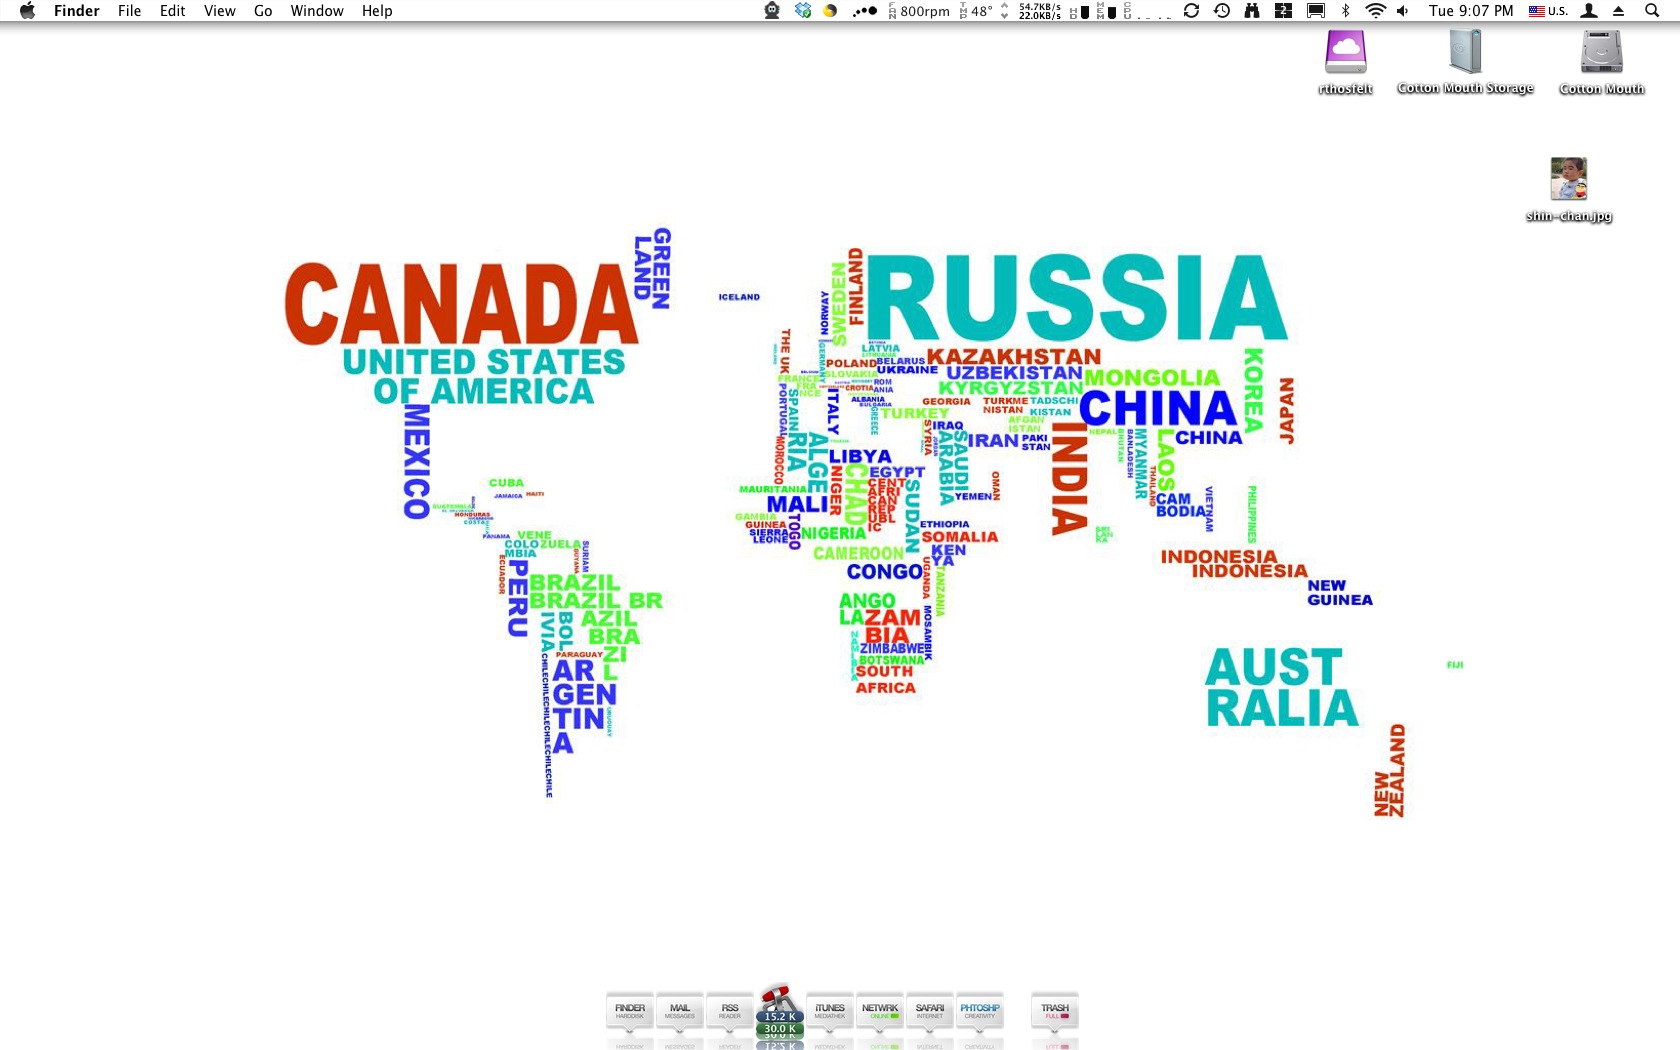Click the binoculars menu bar icon
1680x1050 pixels.
click(1252, 11)
